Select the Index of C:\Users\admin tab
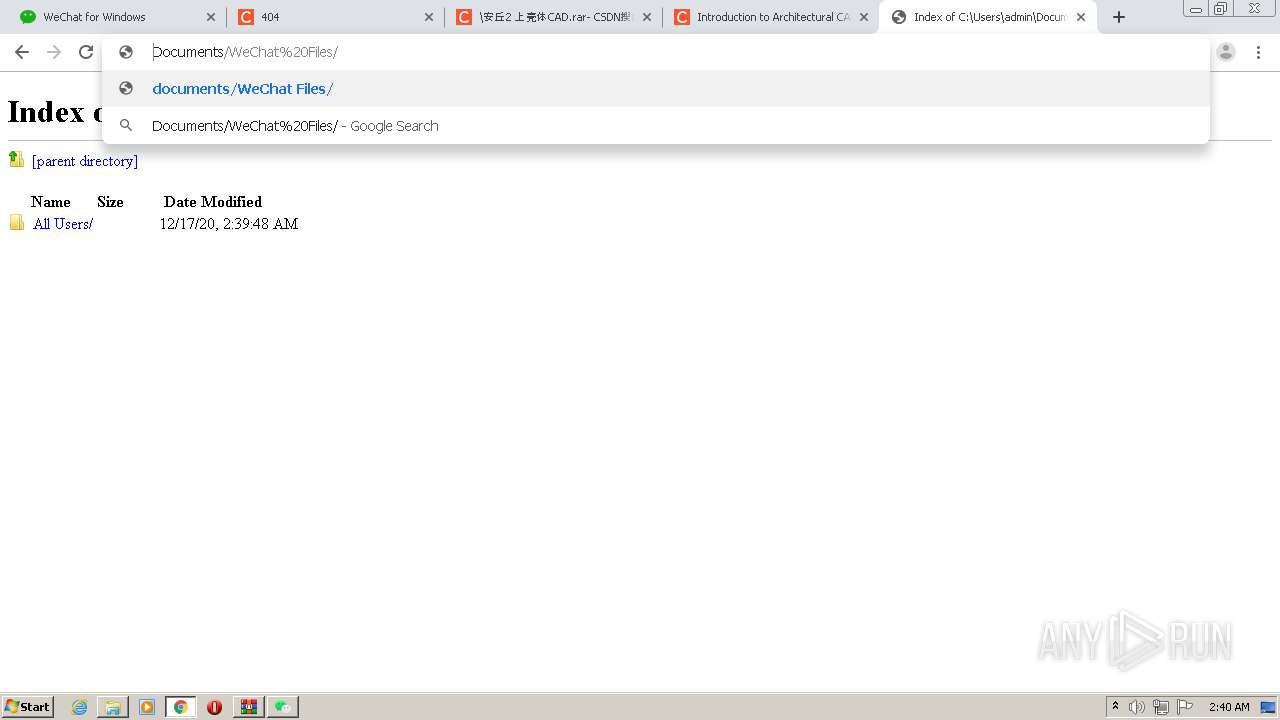This screenshot has width=1280, height=720. [988, 17]
